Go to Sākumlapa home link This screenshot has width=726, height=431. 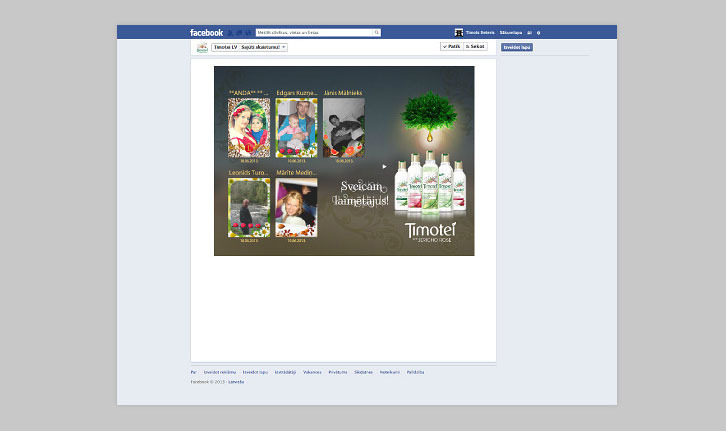(511, 33)
